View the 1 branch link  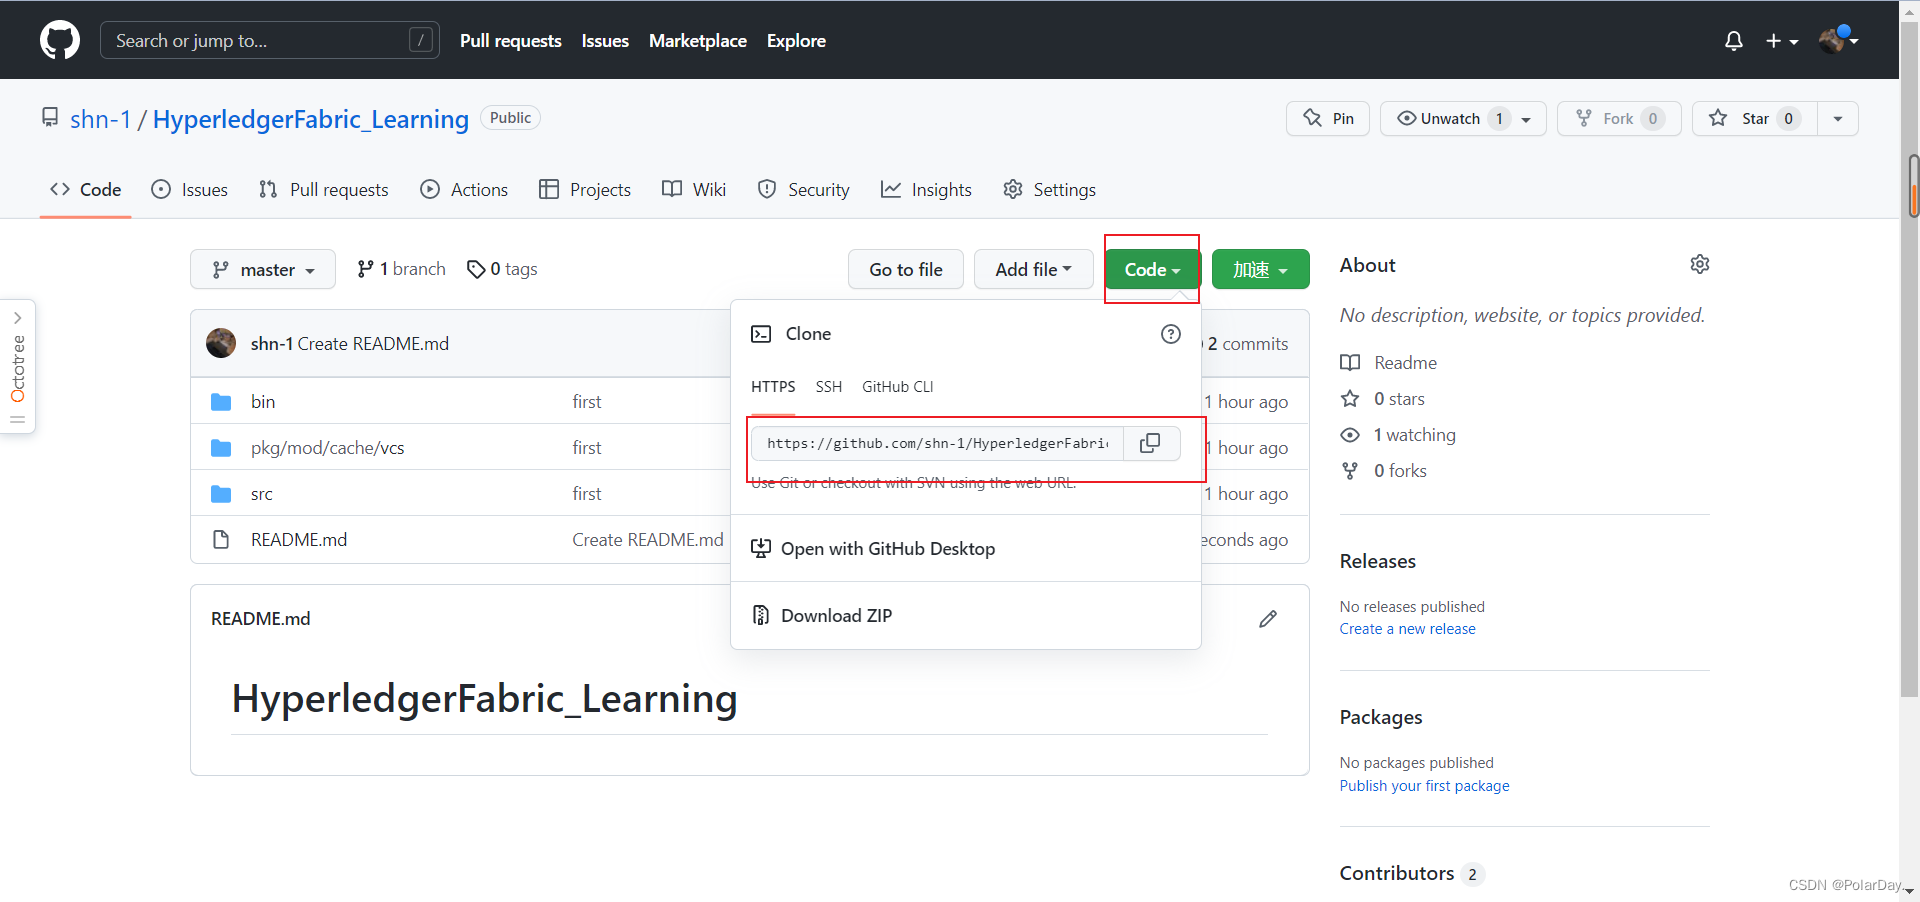pyautogui.click(x=402, y=269)
